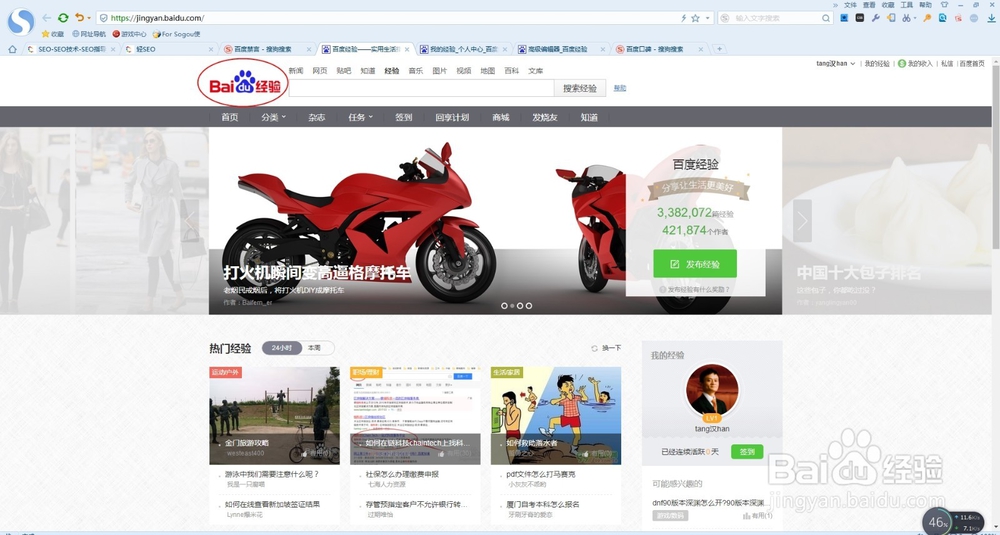The width and height of the screenshot is (1000, 535).
Task: Click the blue square toolbar extension icon
Action: pos(844,18)
